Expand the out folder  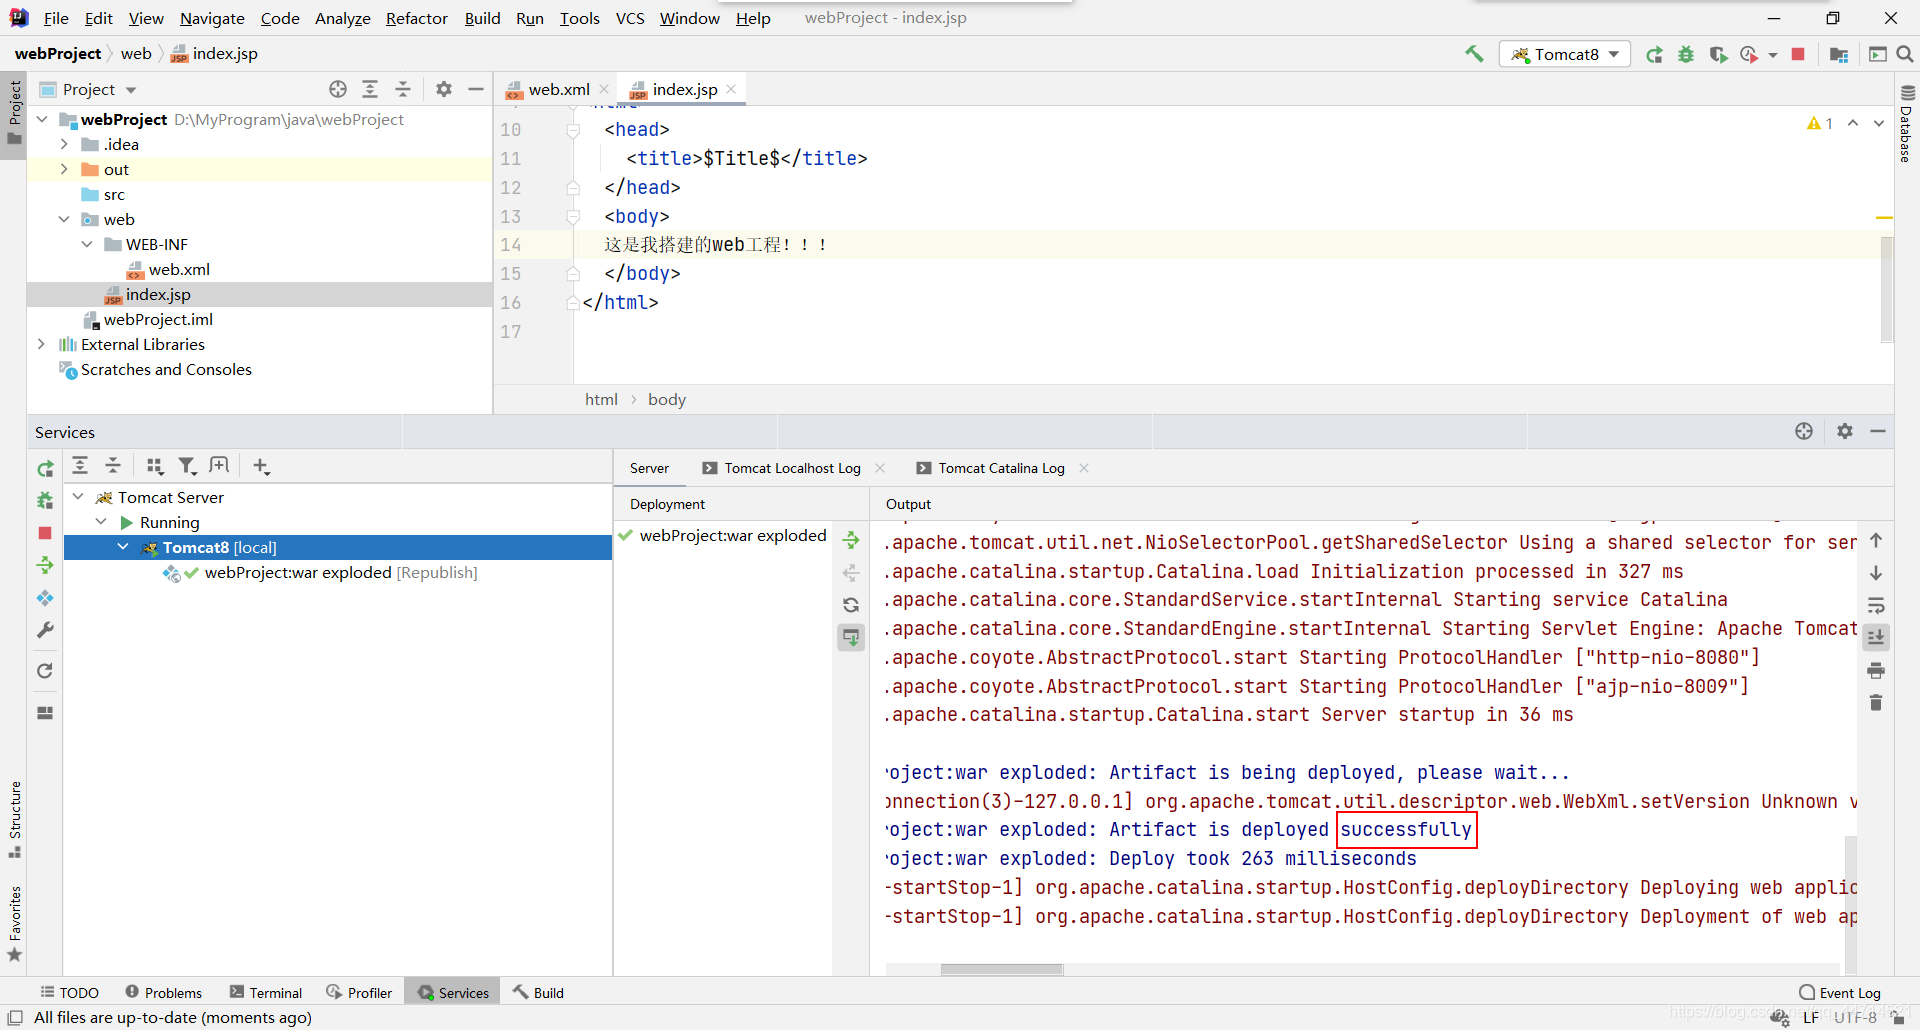click(64, 169)
